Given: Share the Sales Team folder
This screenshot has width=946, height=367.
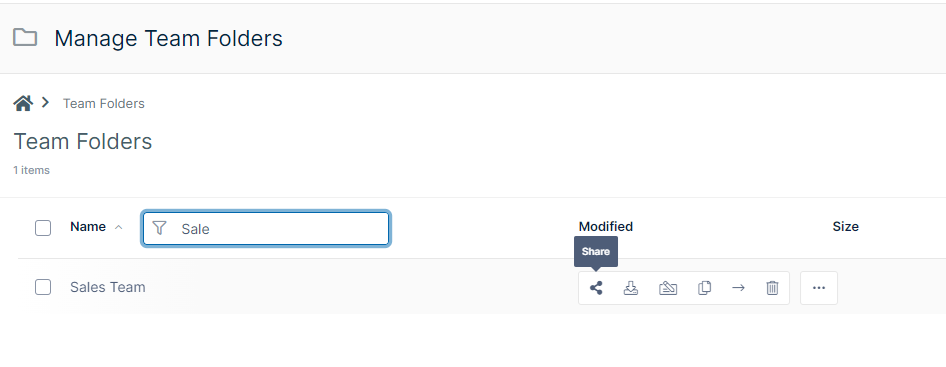Looking at the screenshot, I should (596, 288).
